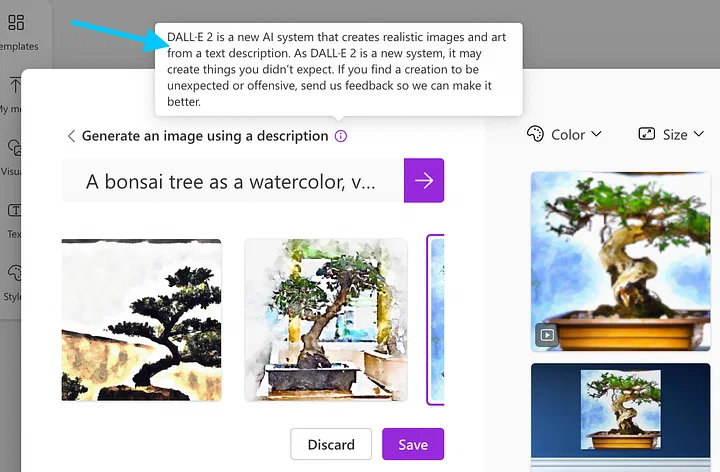Screen dimensions: 720x472
Task: Open the Templates sidebar icon
Action: tap(16, 22)
